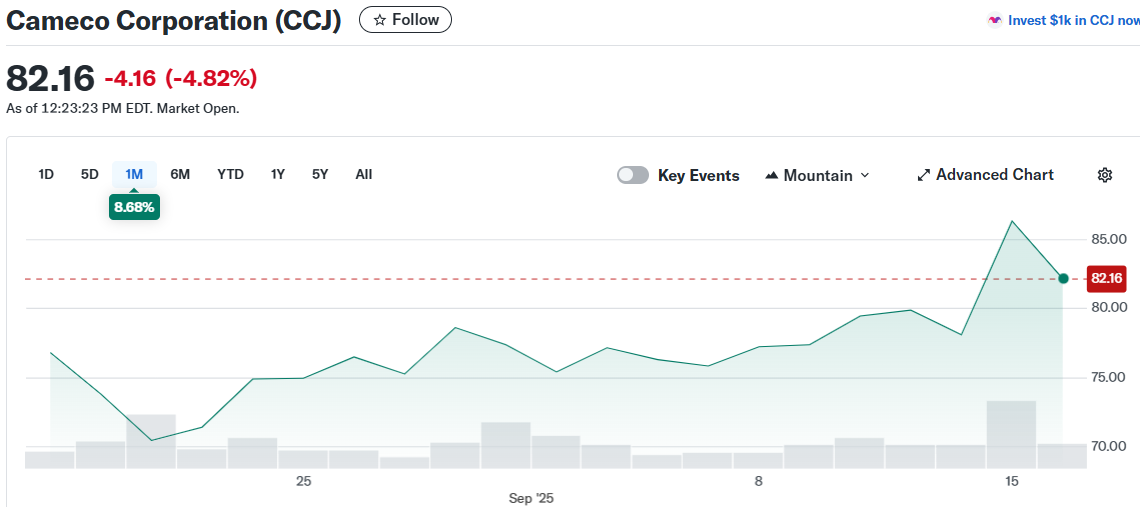The height and width of the screenshot is (507, 1140).
Task: Click the mountain chart type icon
Action: click(772, 176)
